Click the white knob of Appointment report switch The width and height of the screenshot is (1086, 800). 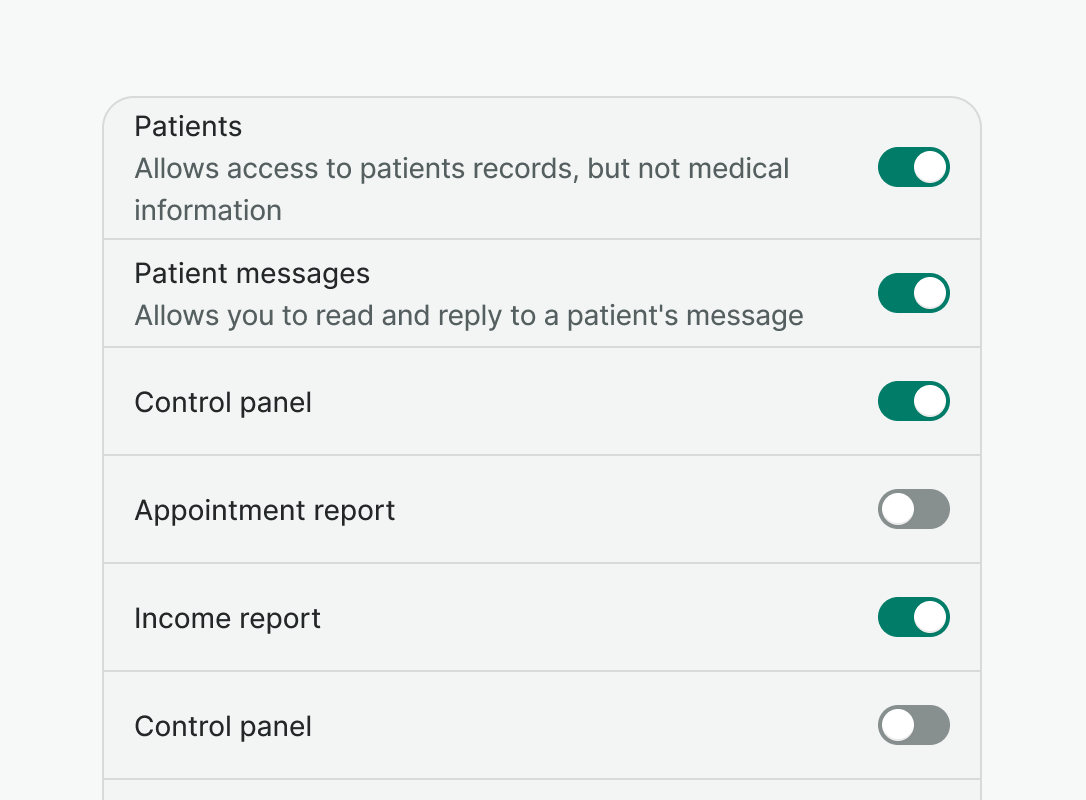(898, 510)
